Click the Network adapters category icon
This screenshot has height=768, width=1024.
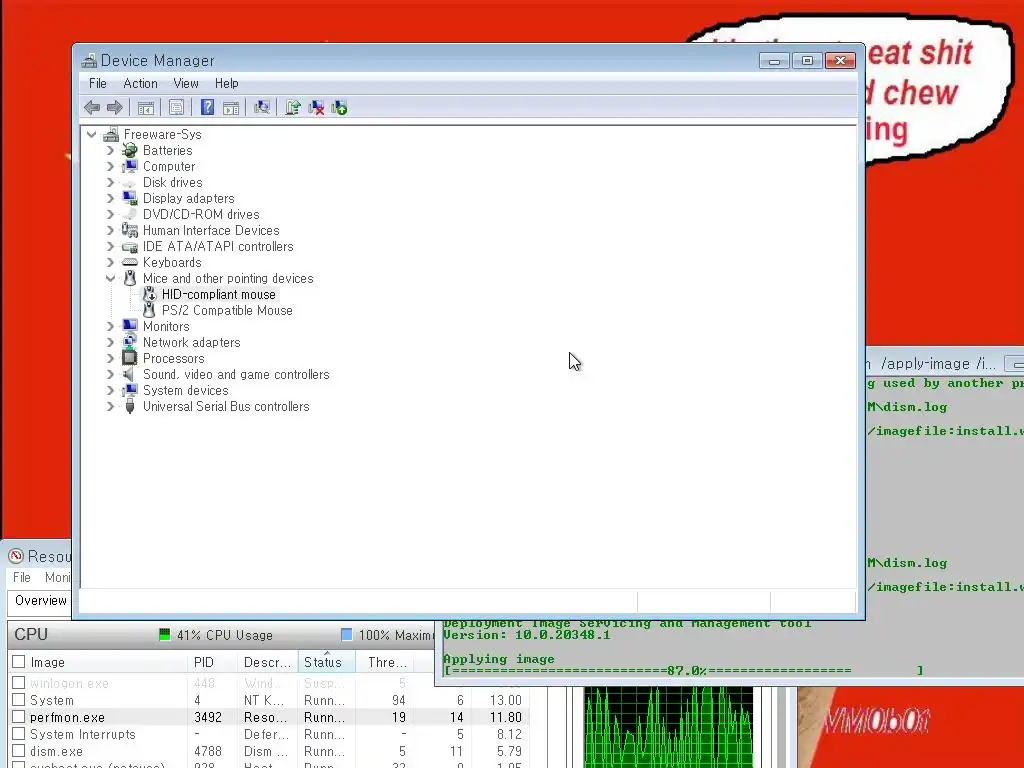[x=129, y=342]
